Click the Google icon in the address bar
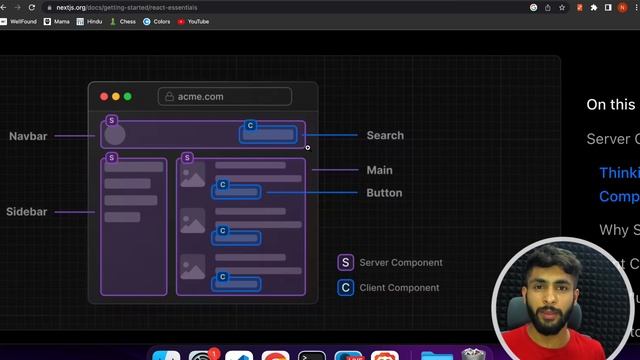 533,8
